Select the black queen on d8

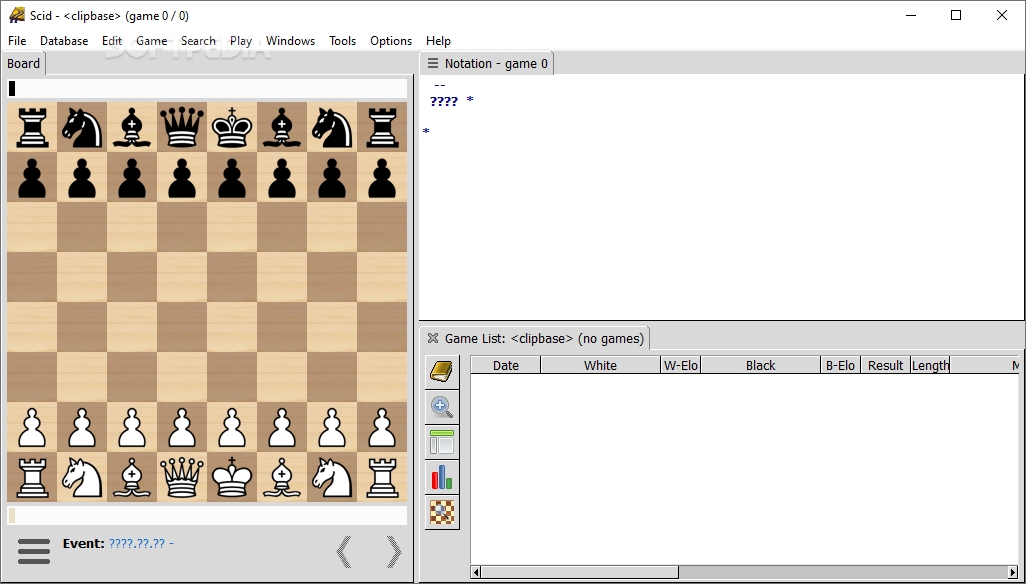tap(182, 127)
